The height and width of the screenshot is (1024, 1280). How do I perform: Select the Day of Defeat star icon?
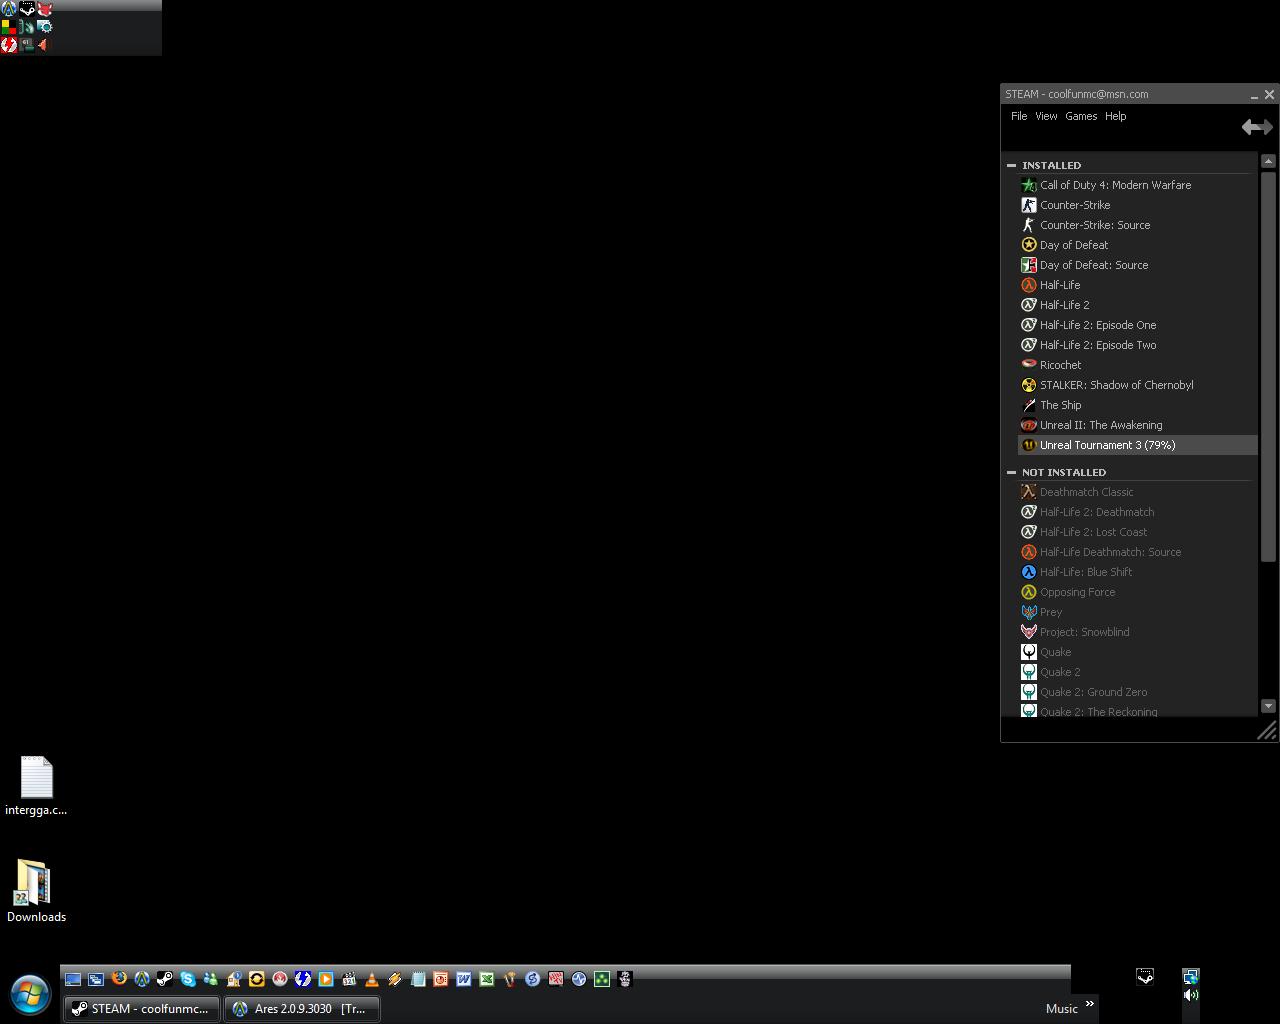[1028, 245]
